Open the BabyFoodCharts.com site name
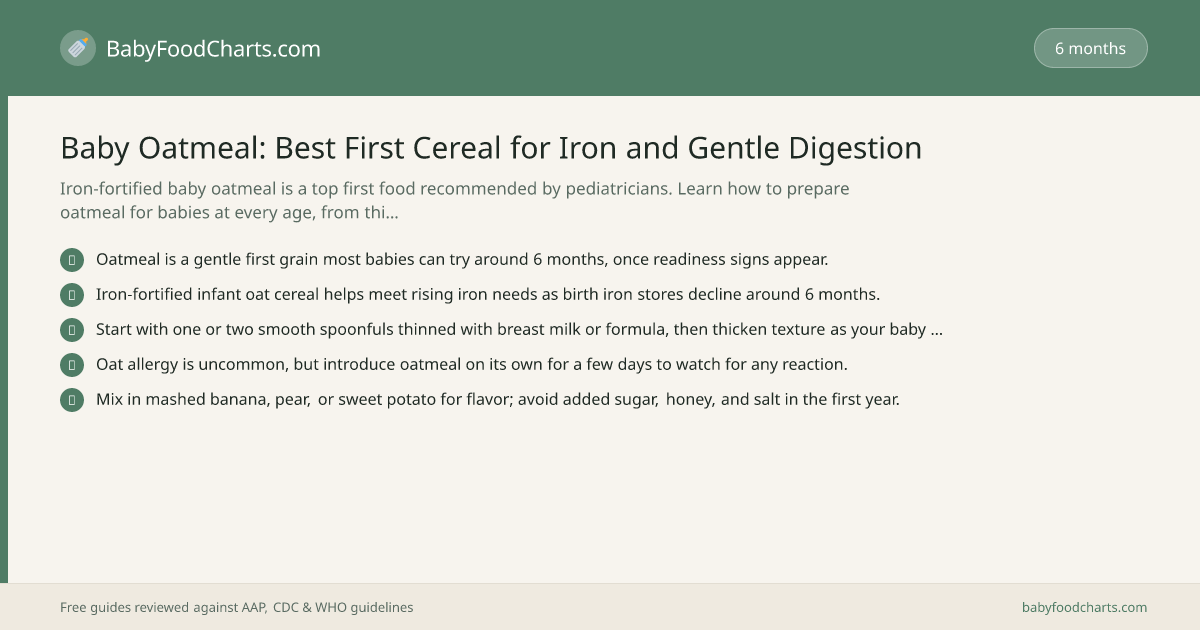The width and height of the screenshot is (1200, 630). pos(213,48)
